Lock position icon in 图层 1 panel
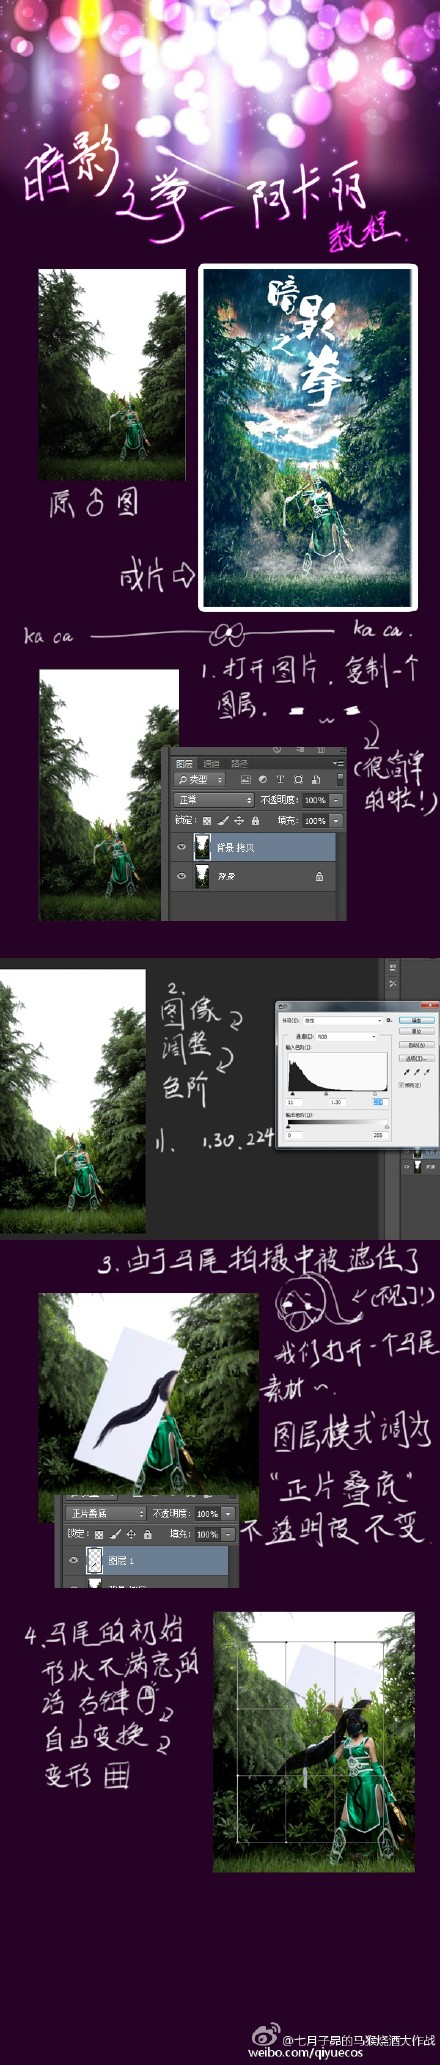This screenshot has height=2065, width=440. point(131,1534)
